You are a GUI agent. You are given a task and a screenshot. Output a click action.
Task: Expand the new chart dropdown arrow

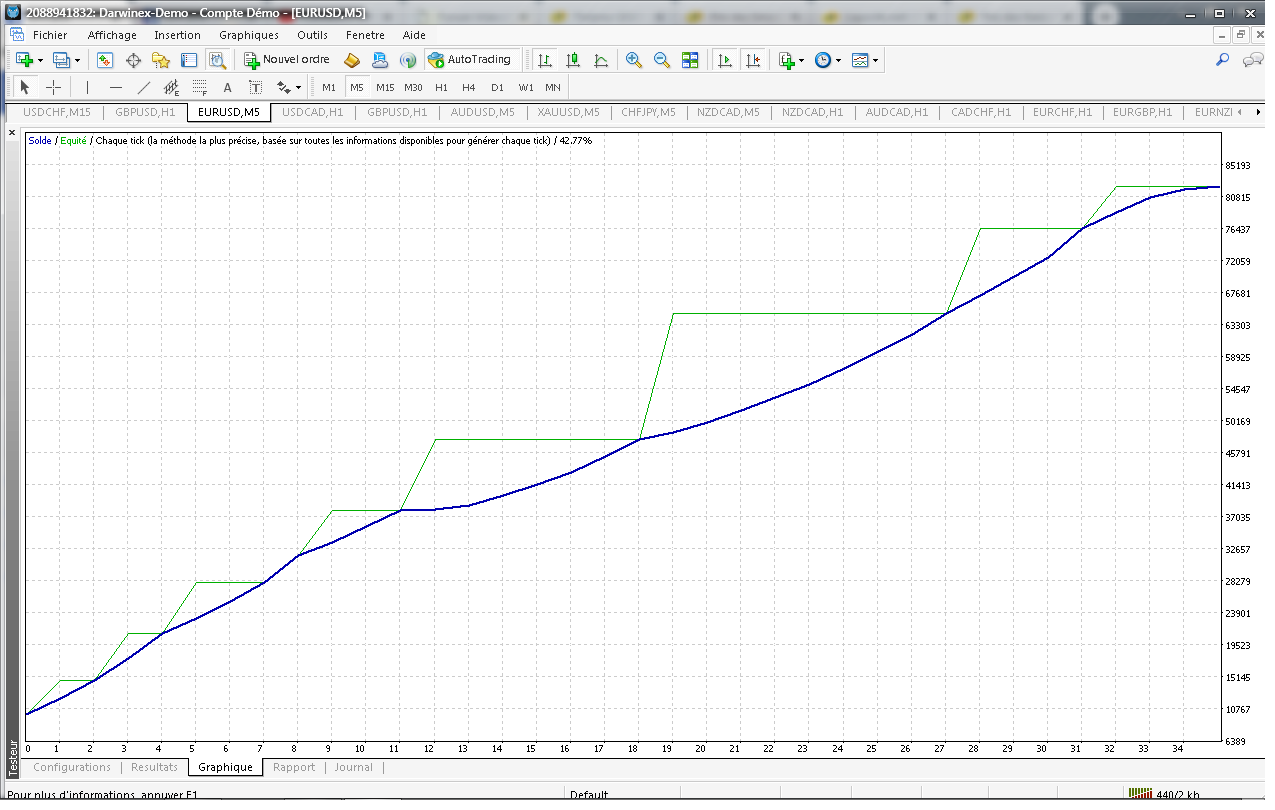click(40, 60)
